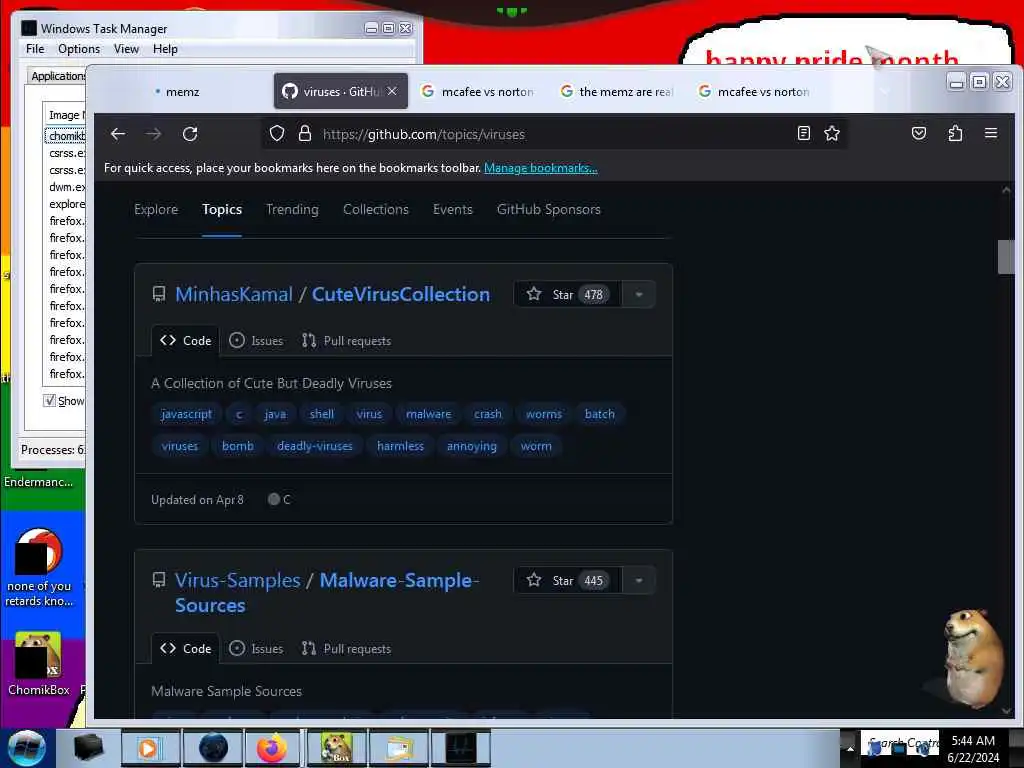
Task: Bookmark this page with the star icon
Action: 832,133
